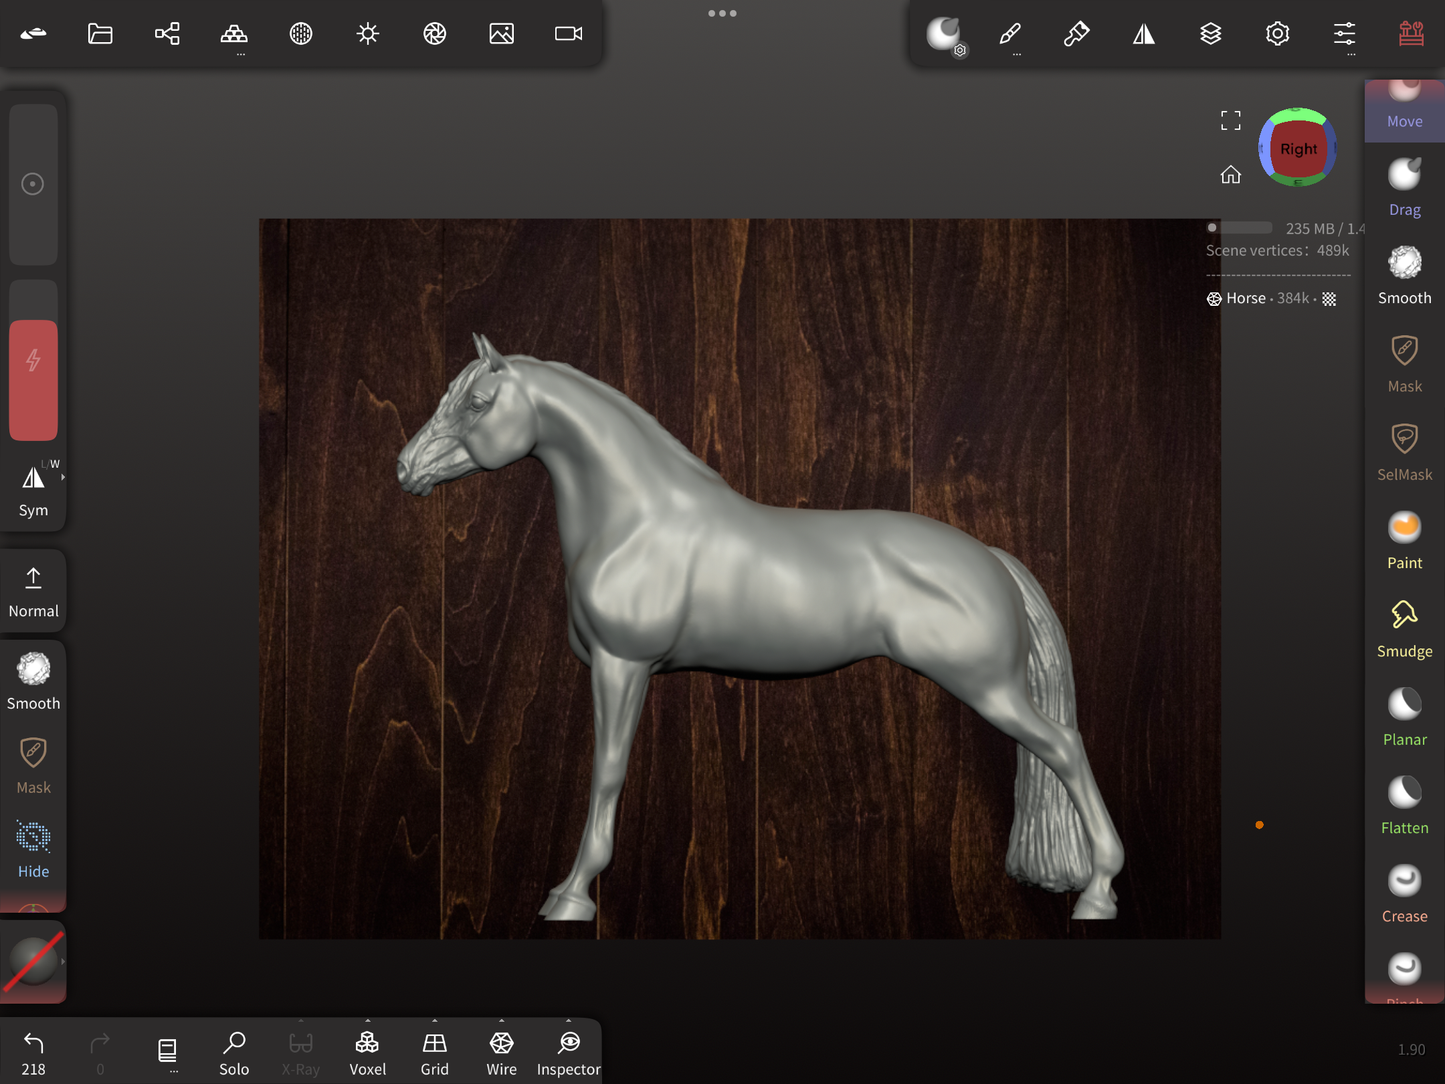1445x1084 pixels.
Task: Open the Layers panel icon
Action: (1210, 34)
